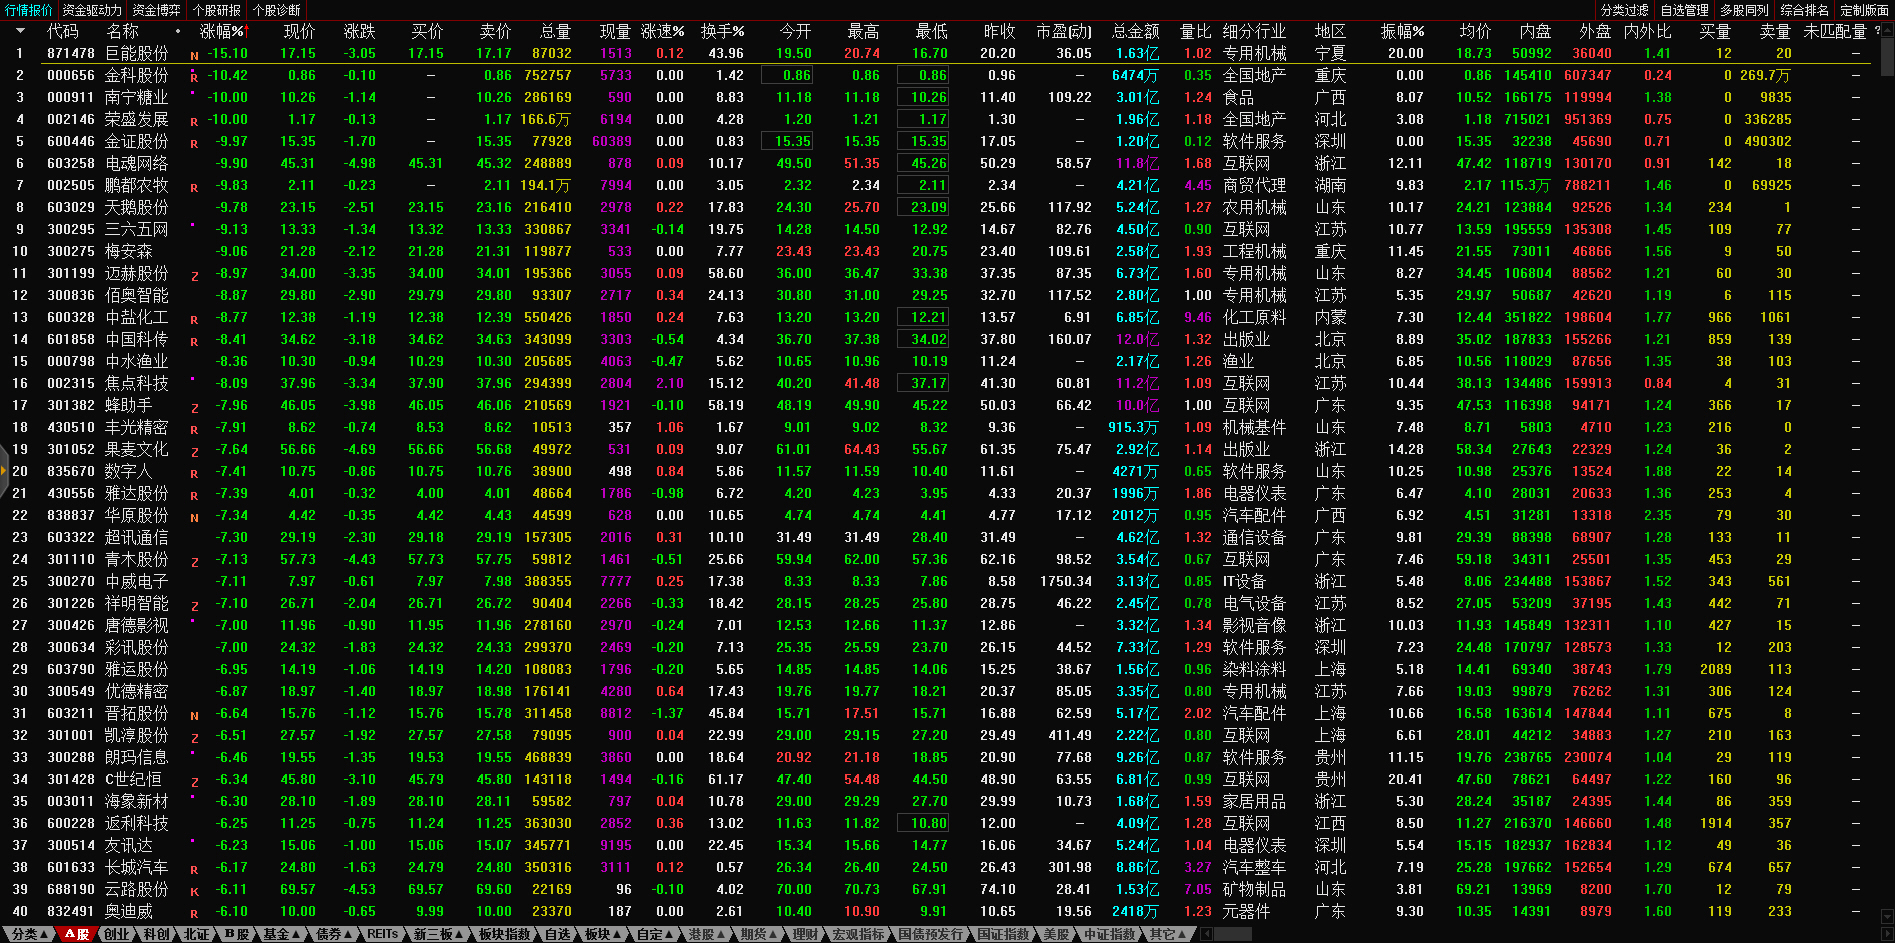Click the K marker beside 云路股份
The height and width of the screenshot is (943, 1895).
(x=194, y=891)
